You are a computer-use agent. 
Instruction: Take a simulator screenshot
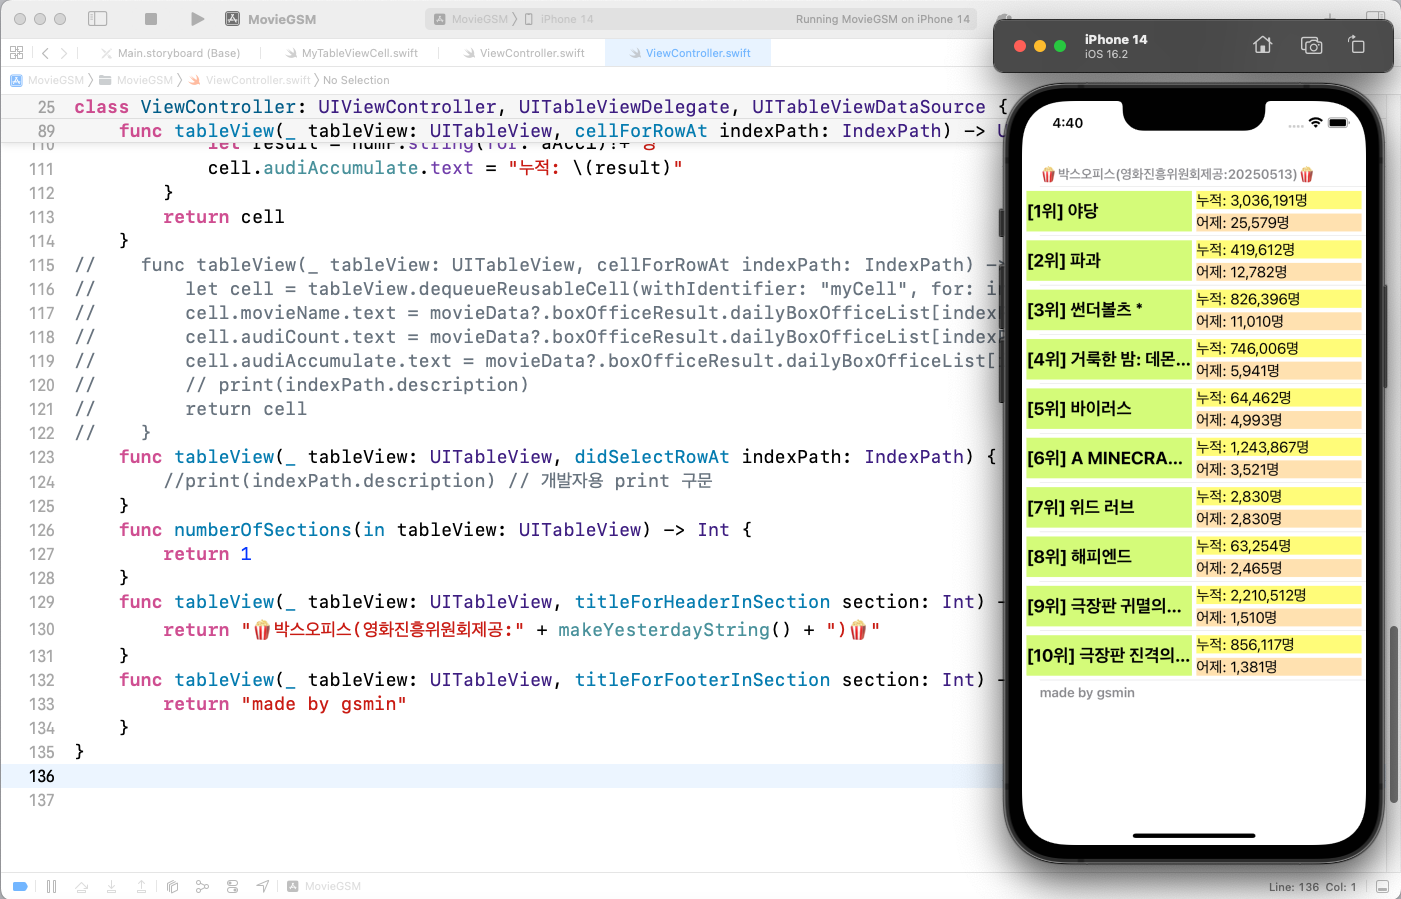coord(1311,45)
